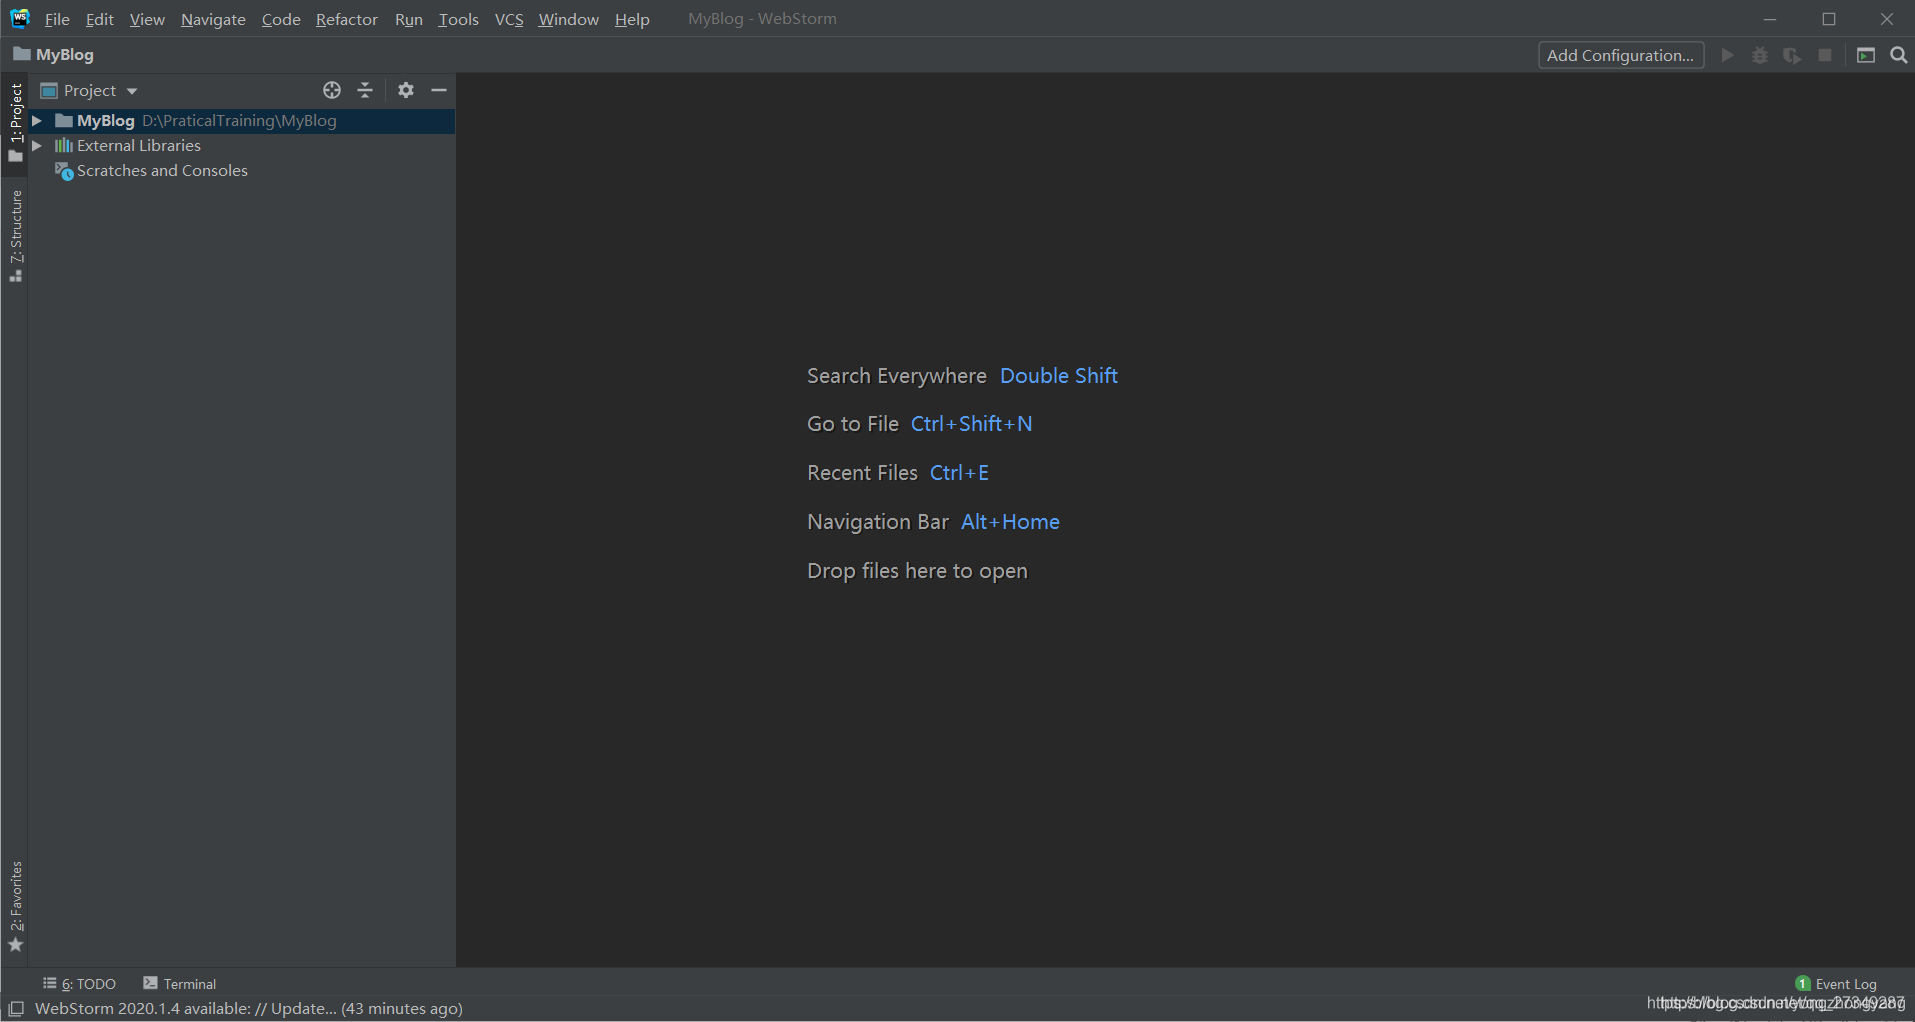Toggle the 2: Favorites side tab
The image size is (1915, 1022).
[x=15, y=907]
